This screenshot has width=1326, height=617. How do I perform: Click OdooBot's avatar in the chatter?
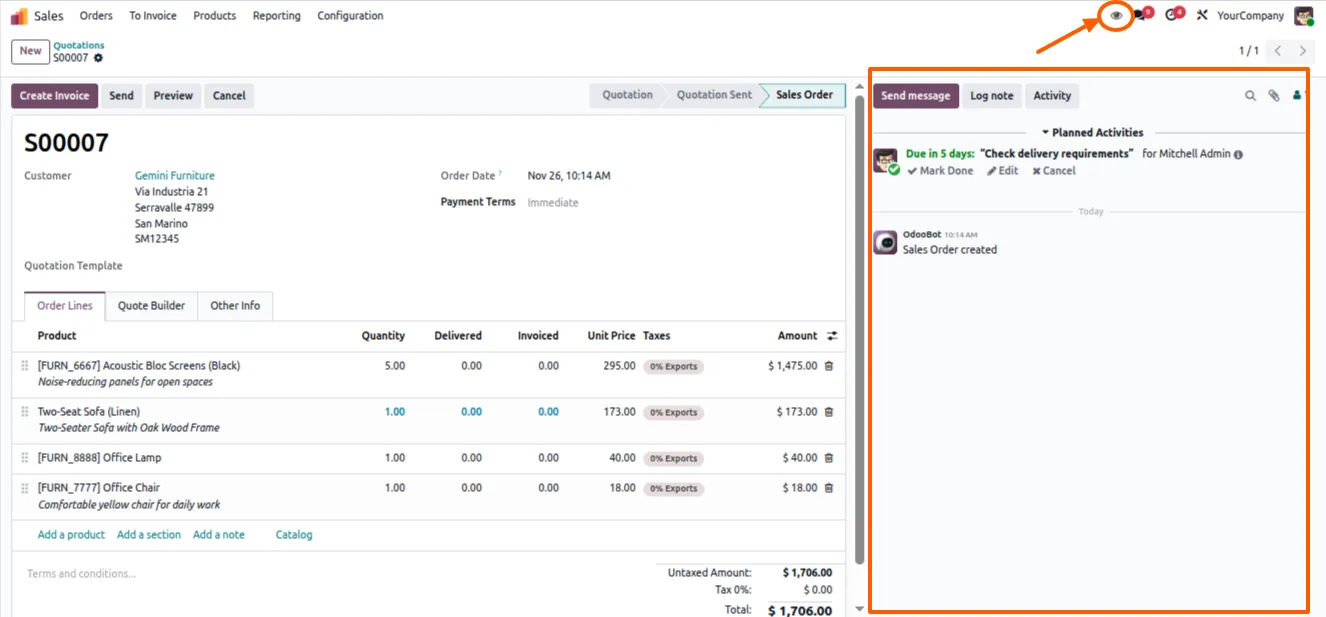click(x=885, y=242)
